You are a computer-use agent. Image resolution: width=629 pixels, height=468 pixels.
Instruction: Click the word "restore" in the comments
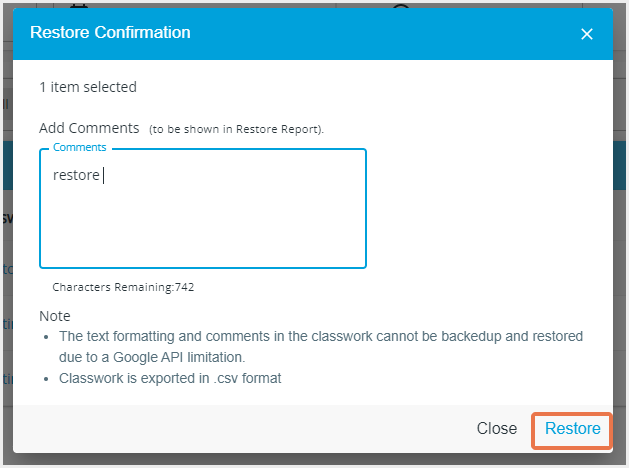point(76,175)
